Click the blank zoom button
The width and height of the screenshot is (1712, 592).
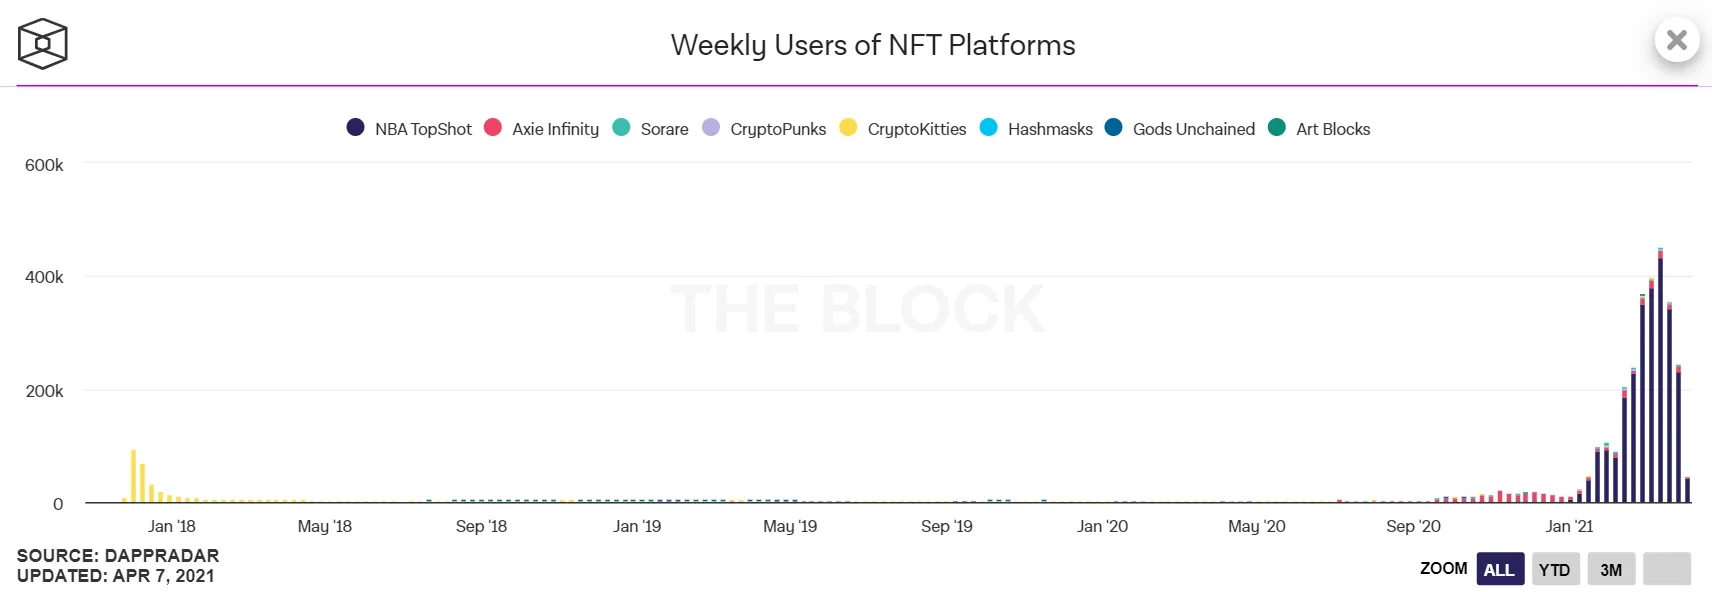pyautogui.click(x=1666, y=569)
